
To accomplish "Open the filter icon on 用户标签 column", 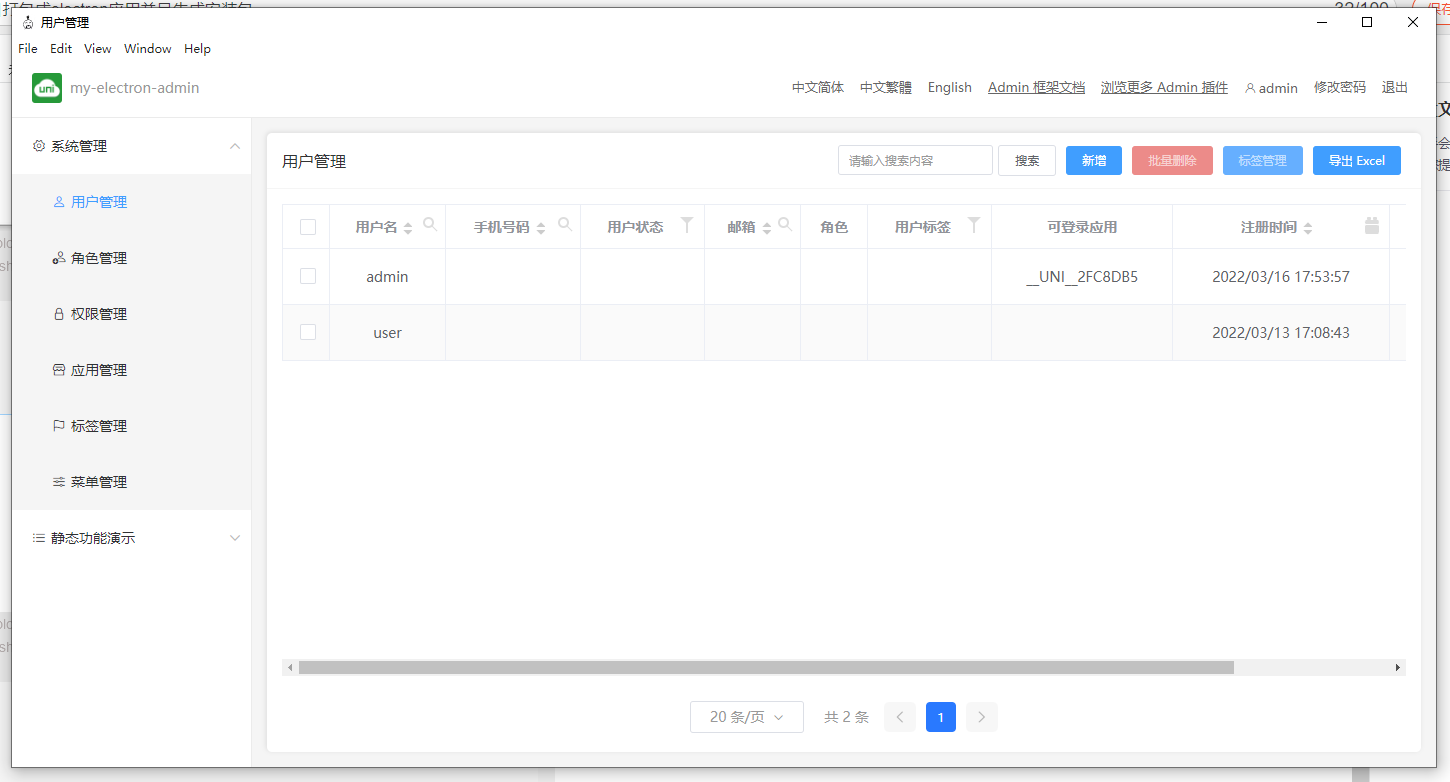I will pyautogui.click(x=973, y=224).
